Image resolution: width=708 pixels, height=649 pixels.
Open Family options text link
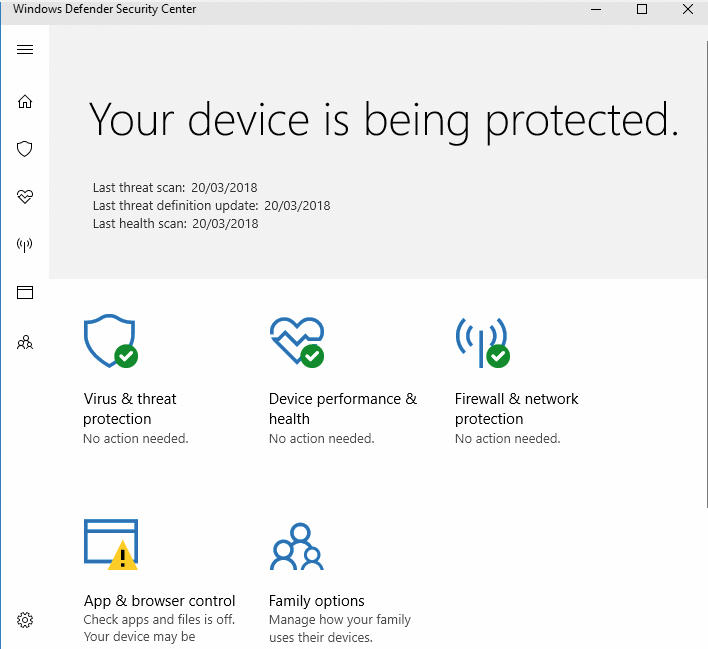click(x=317, y=601)
